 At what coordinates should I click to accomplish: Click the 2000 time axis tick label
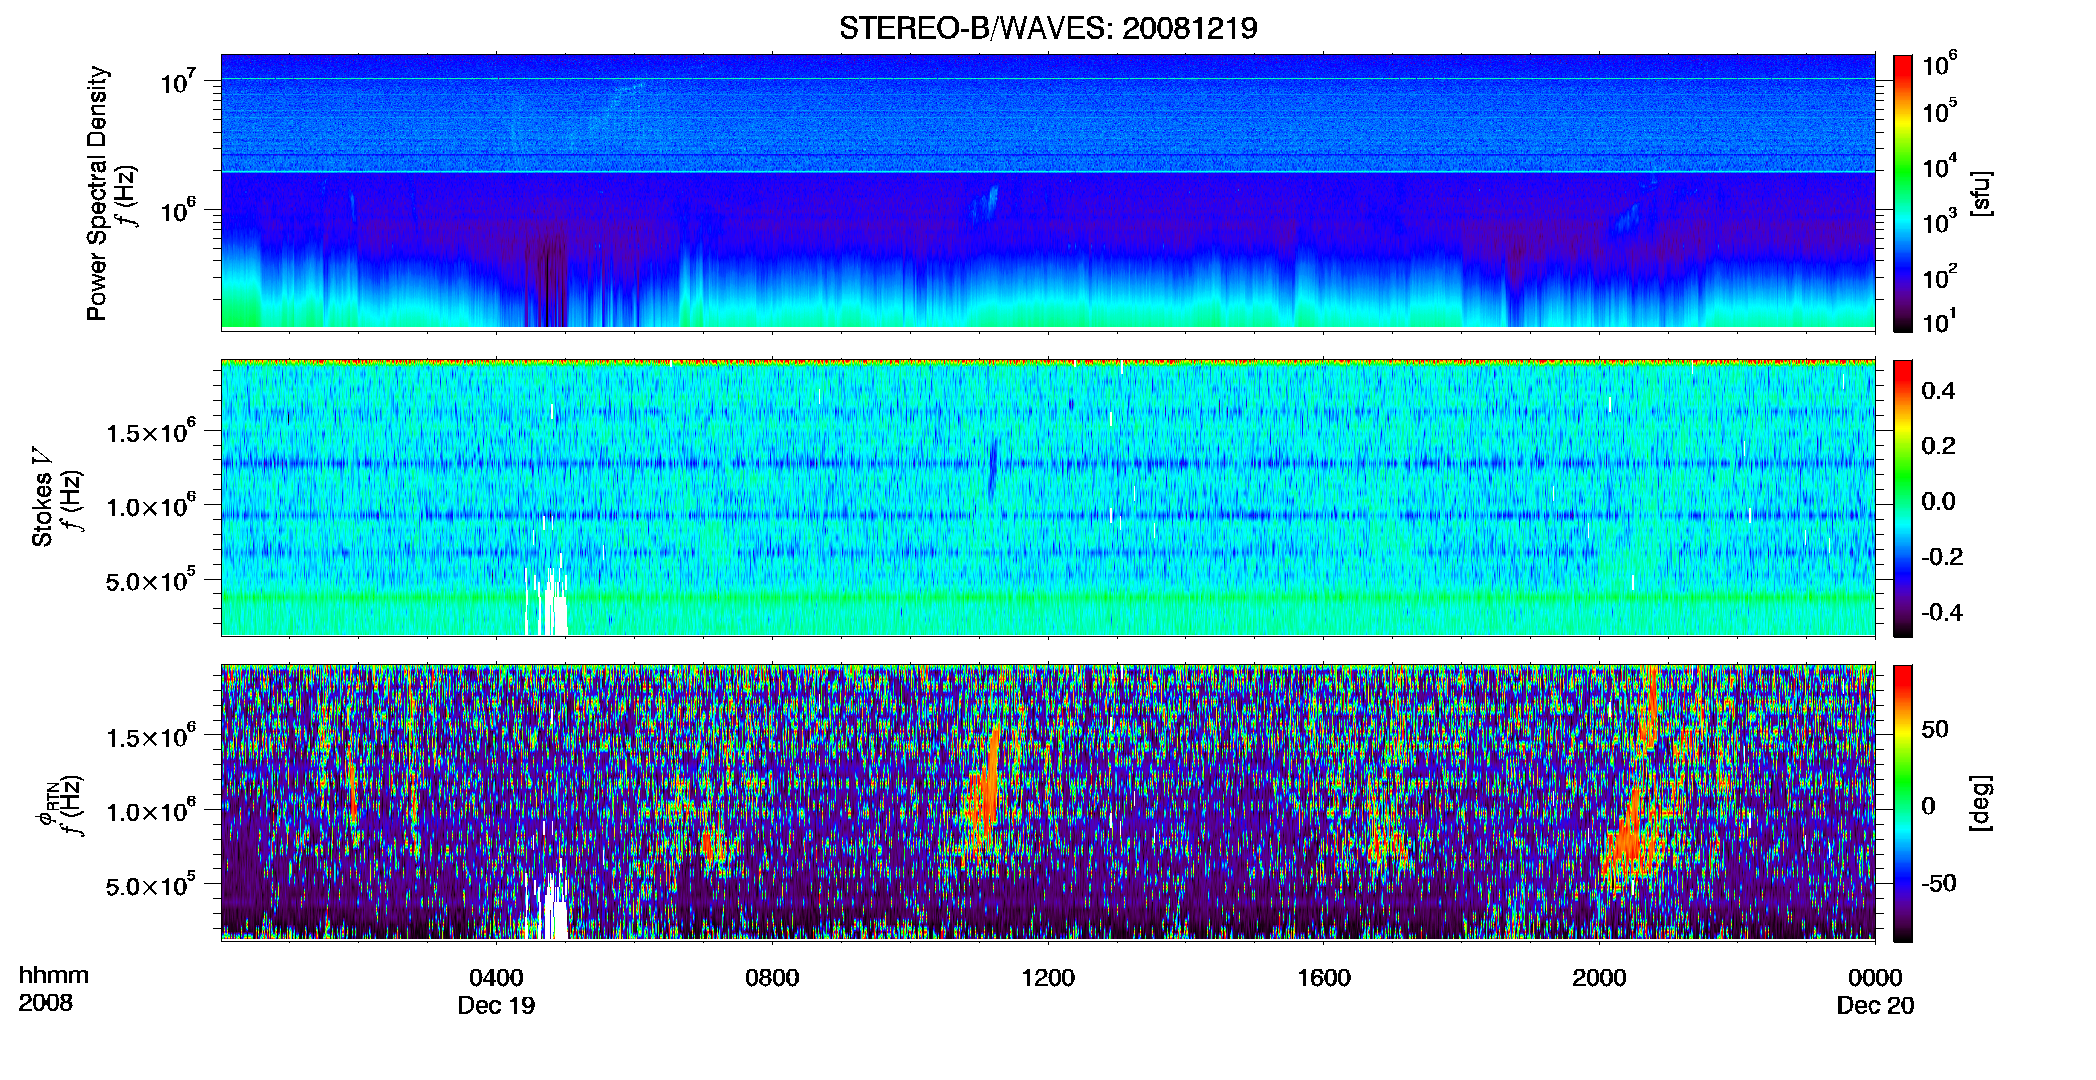click(1599, 978)
